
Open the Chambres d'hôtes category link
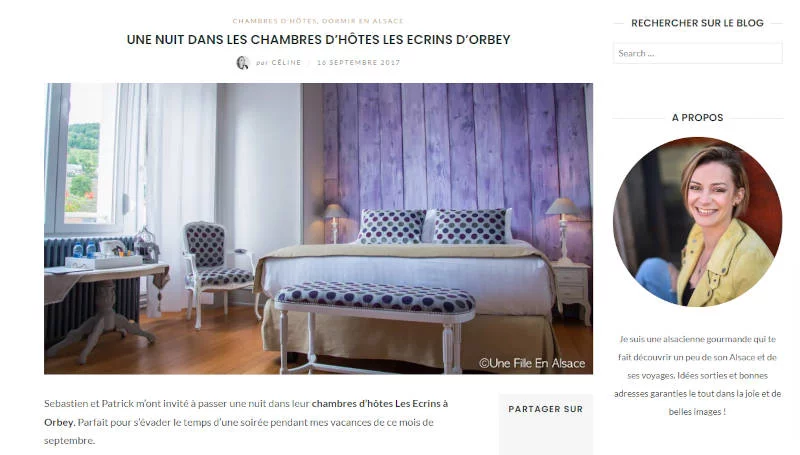pos(275,21)
